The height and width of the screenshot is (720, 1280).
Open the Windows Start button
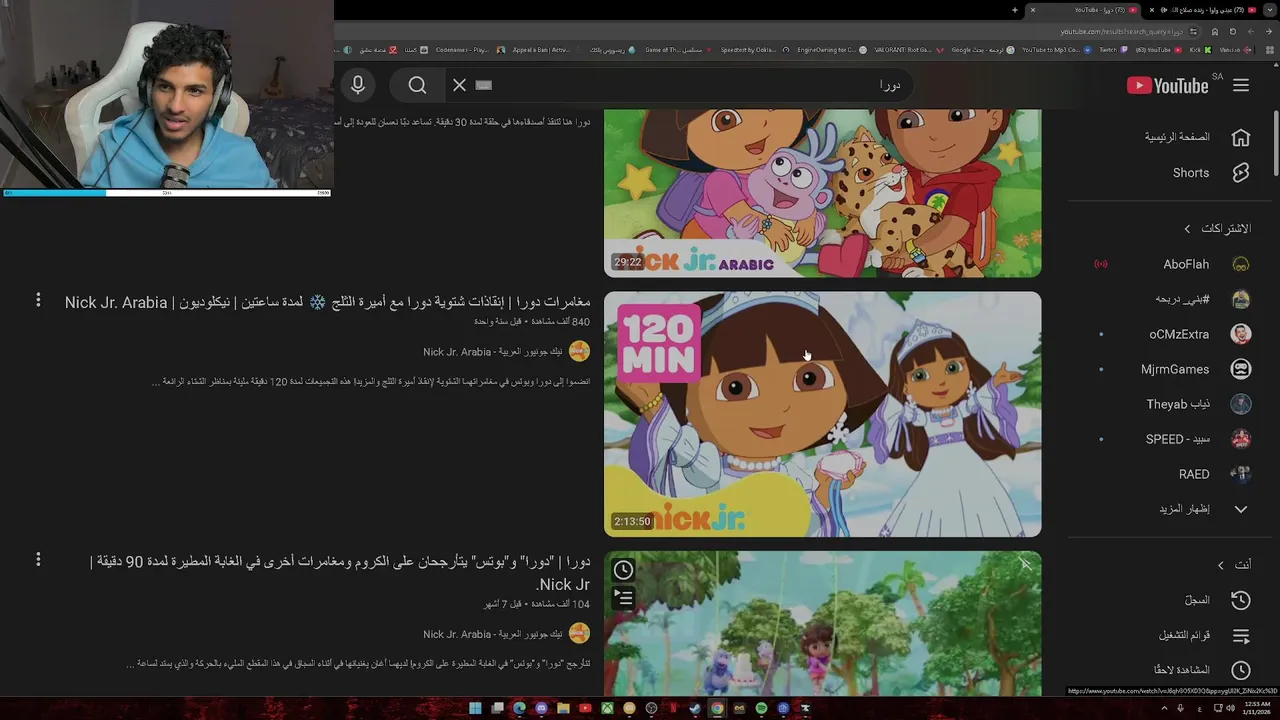(475, 708)
